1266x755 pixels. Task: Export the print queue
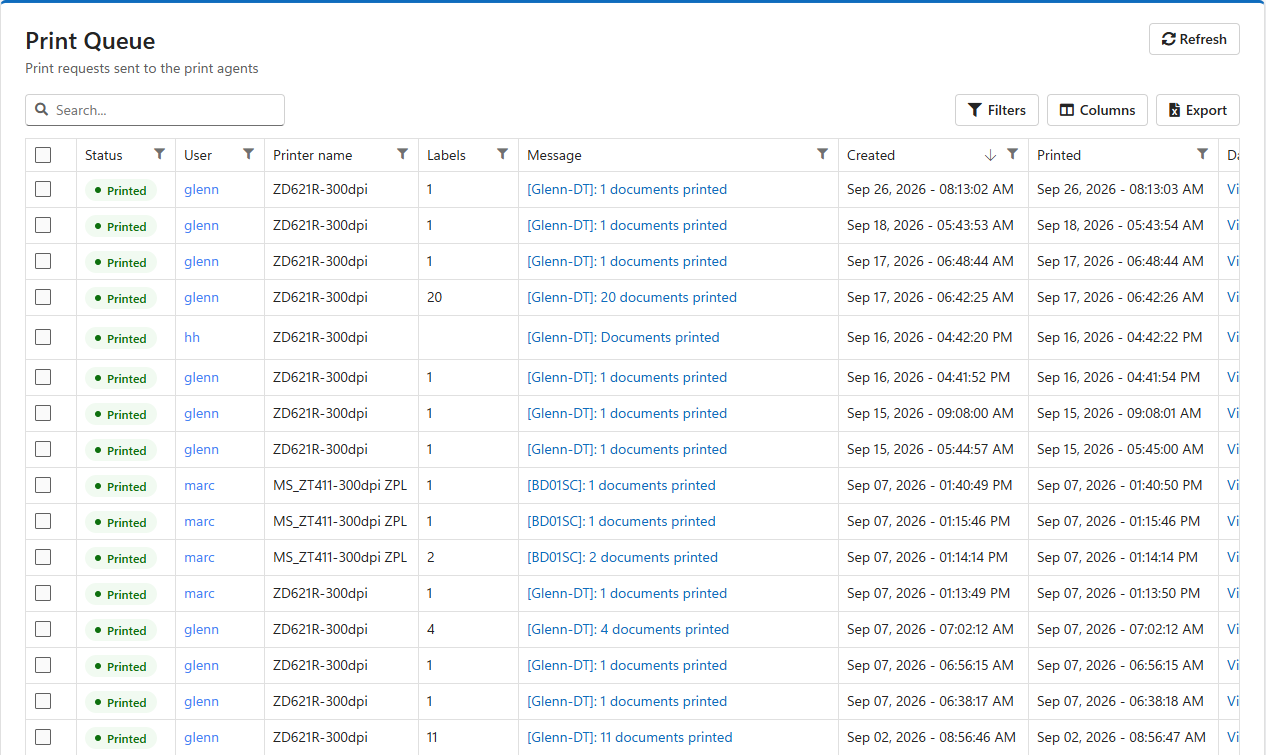(1198, 110)
